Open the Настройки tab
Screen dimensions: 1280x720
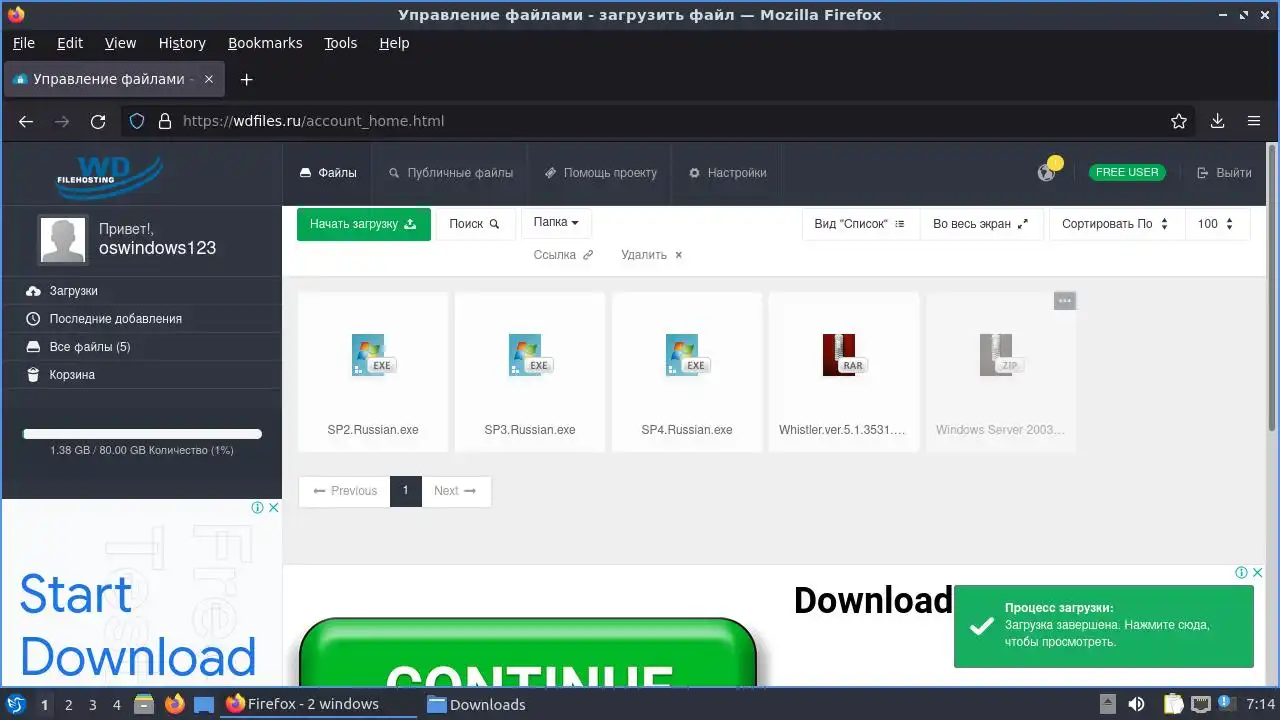728,173
